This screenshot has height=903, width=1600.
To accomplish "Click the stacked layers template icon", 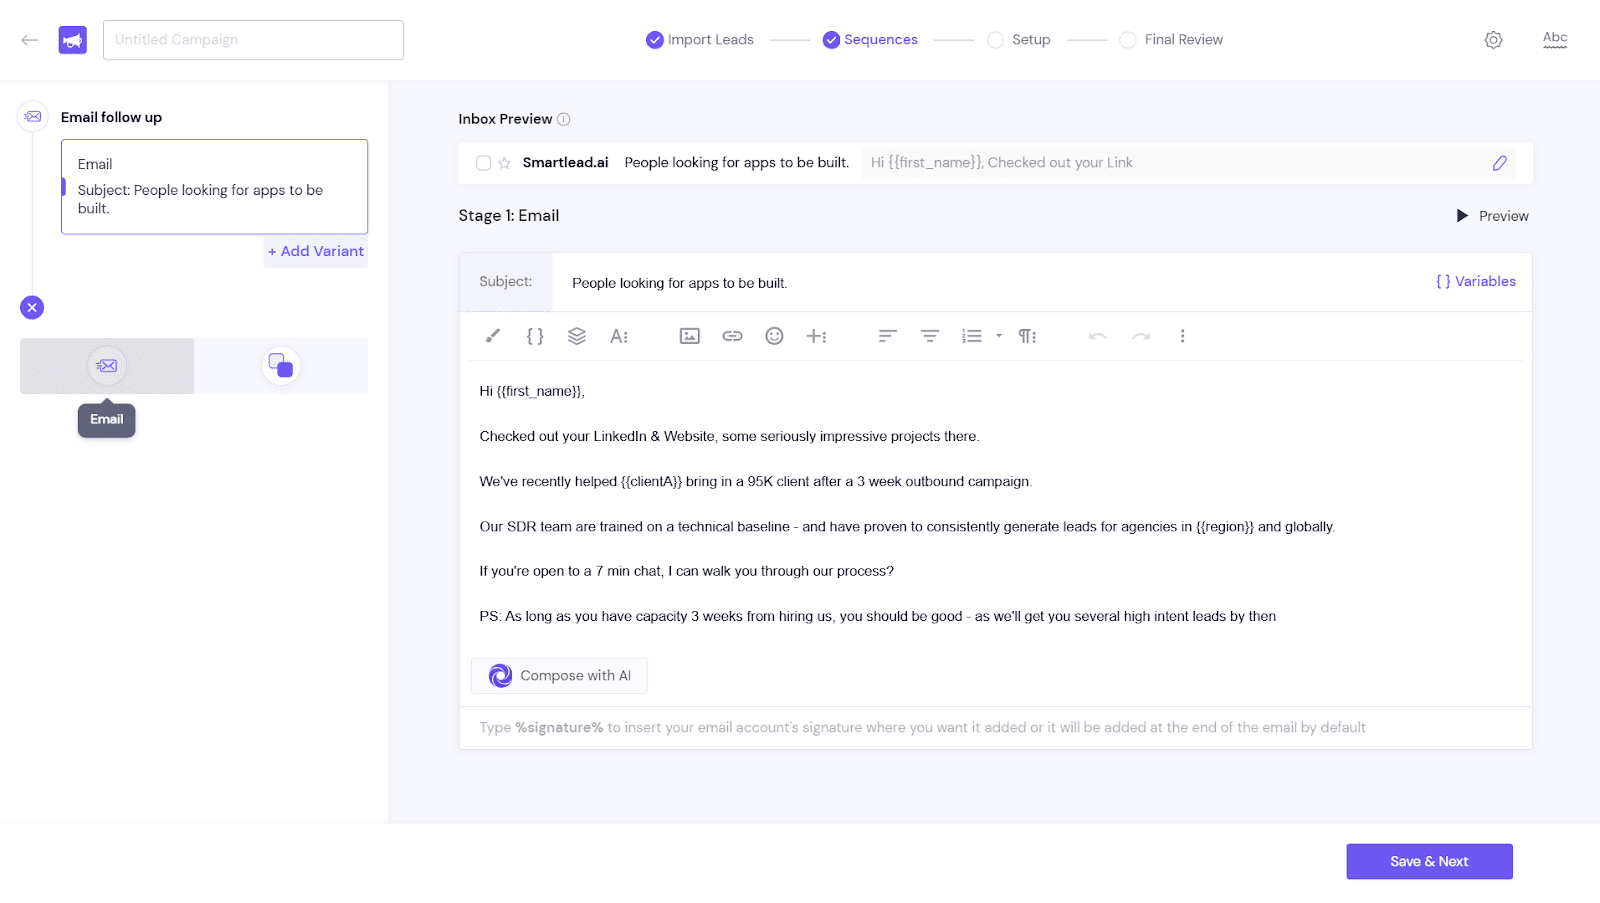I will [577, 336].
